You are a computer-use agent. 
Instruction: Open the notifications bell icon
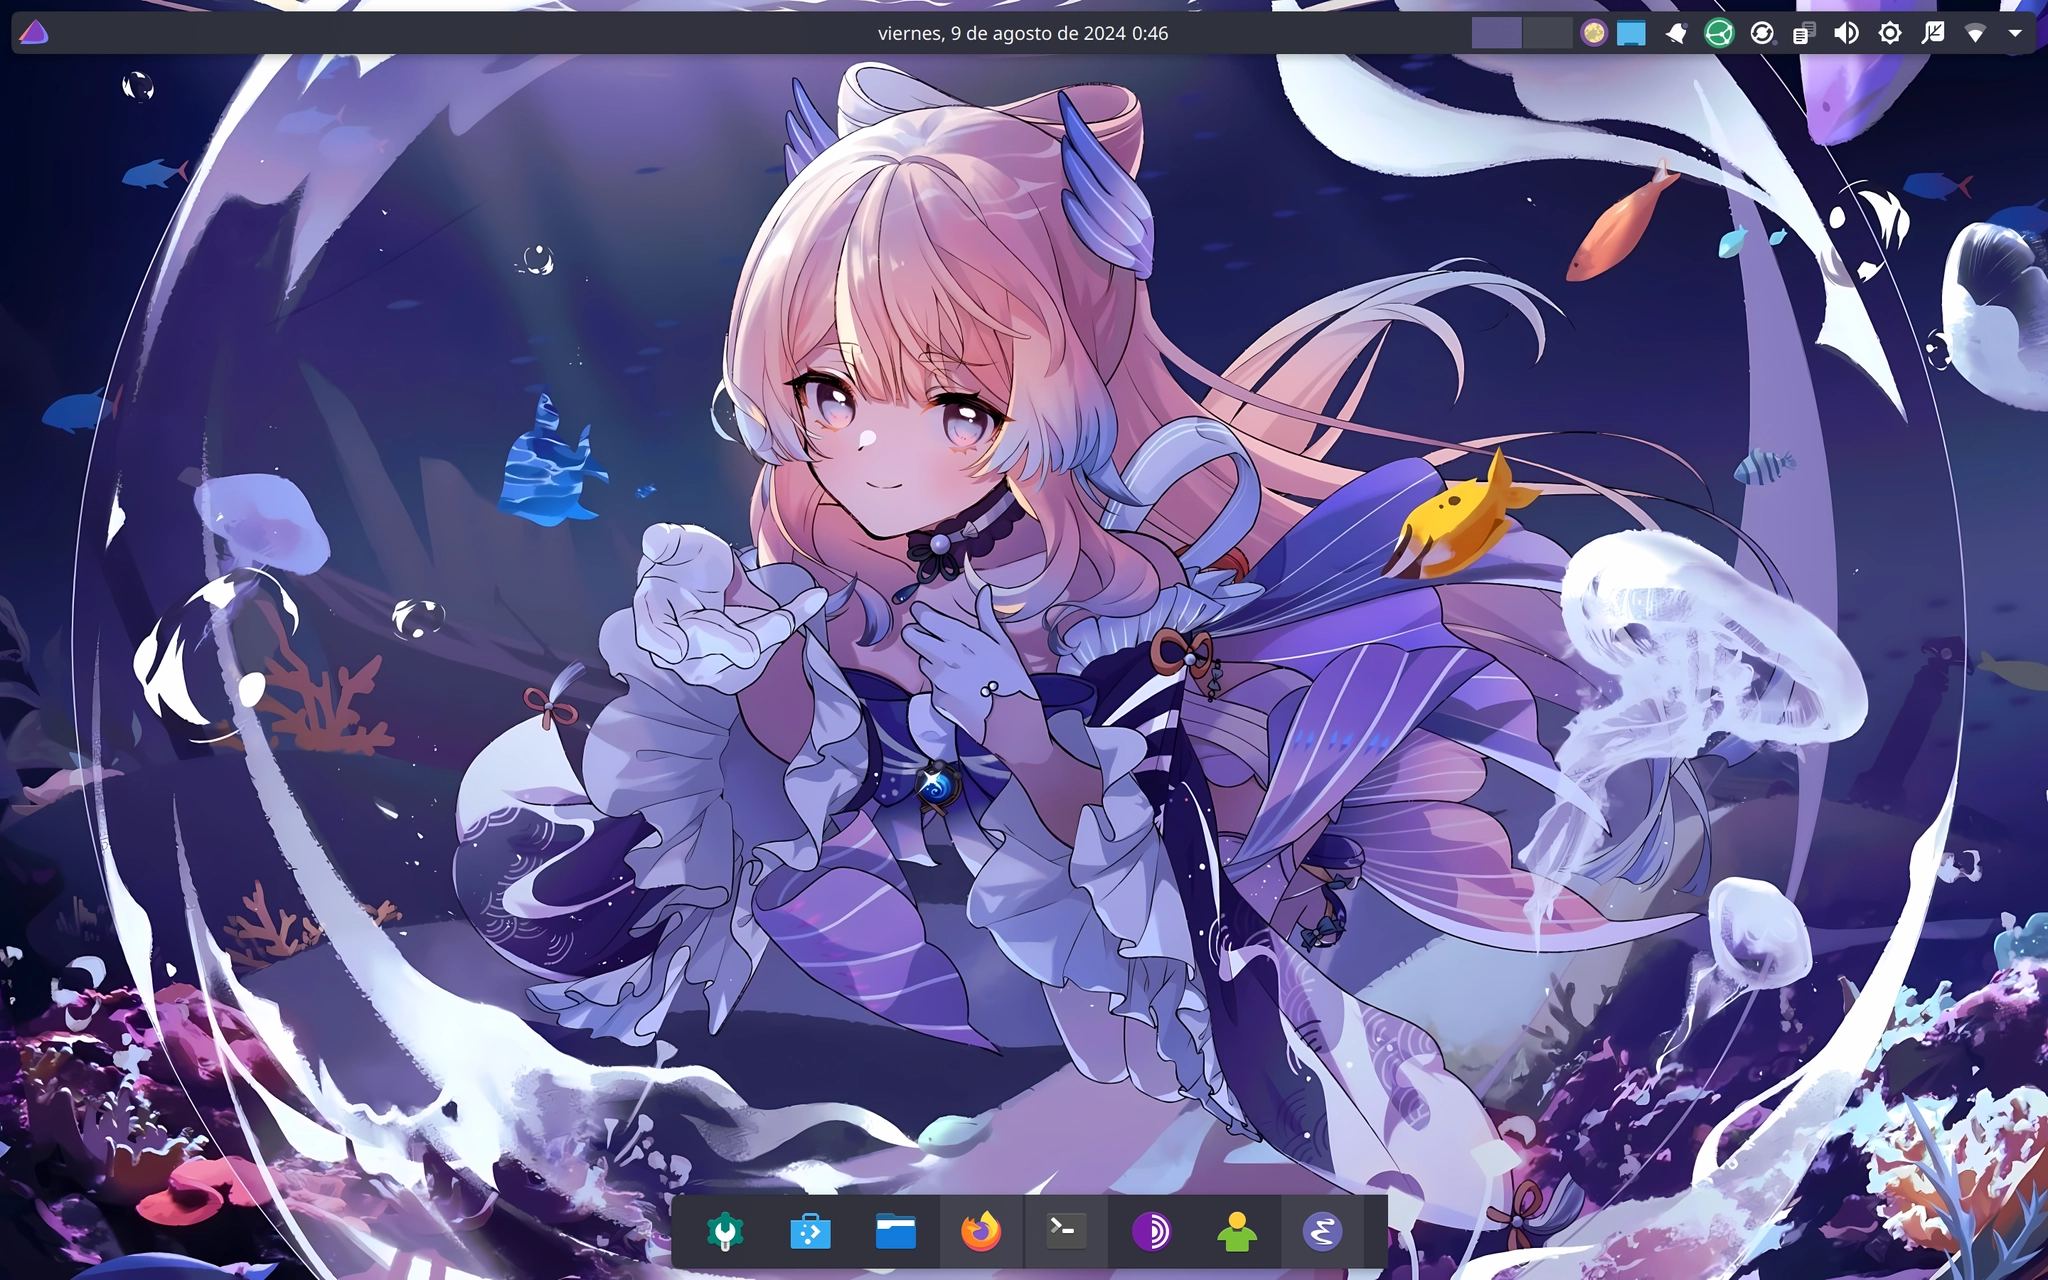(x=1676, y=33)
